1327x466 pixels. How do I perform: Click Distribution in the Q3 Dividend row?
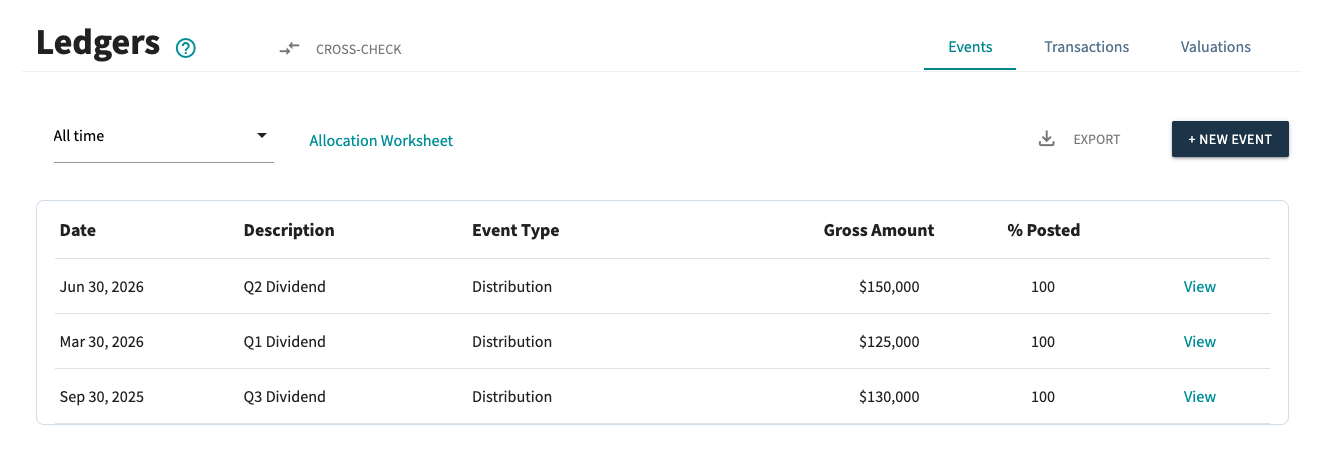coord(512,397)
